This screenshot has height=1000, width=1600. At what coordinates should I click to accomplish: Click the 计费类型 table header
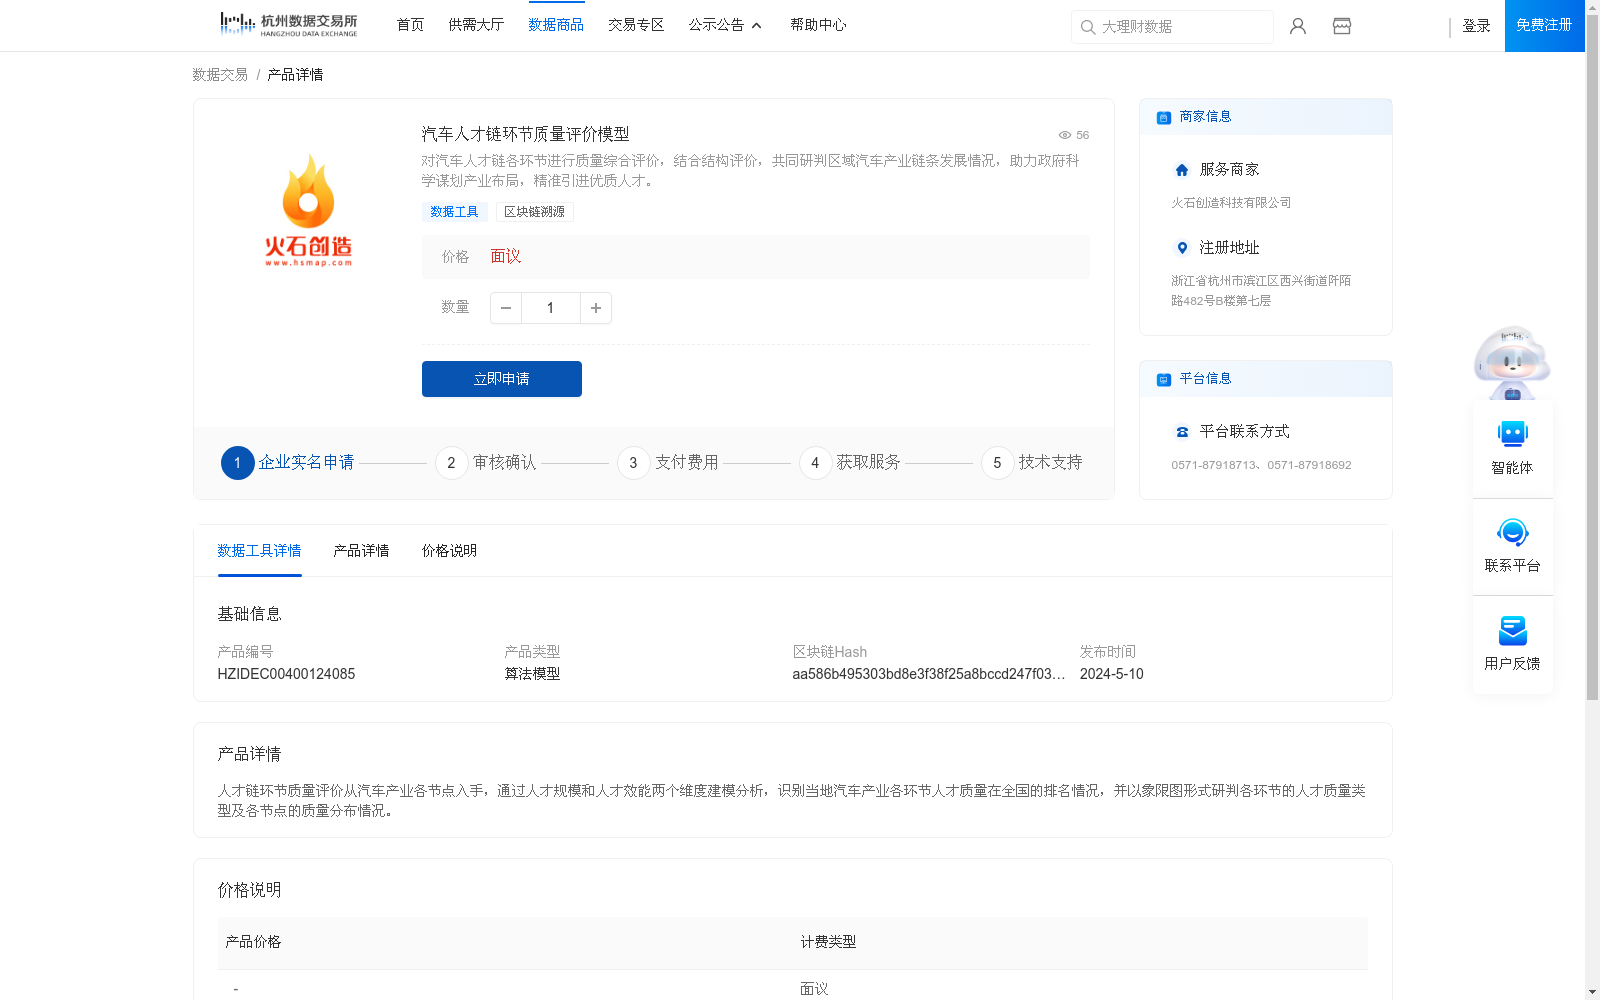point(828,942)
